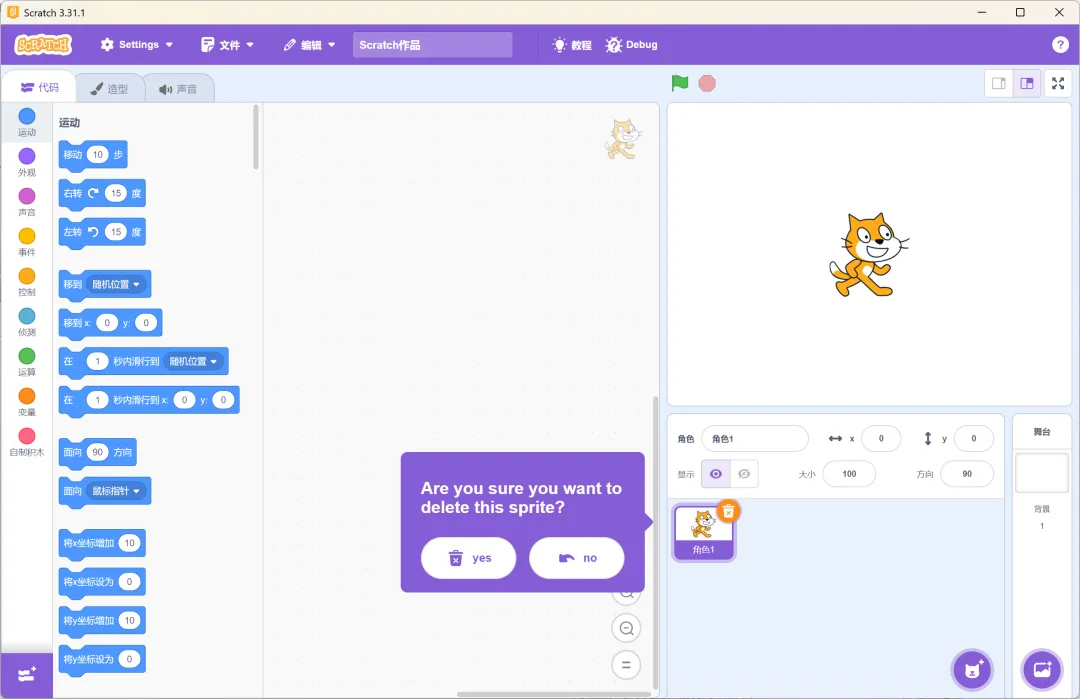Click the sprite y coordinate field
The height and width of the screenshot is (699, 1080).
(x=973, y=439)
